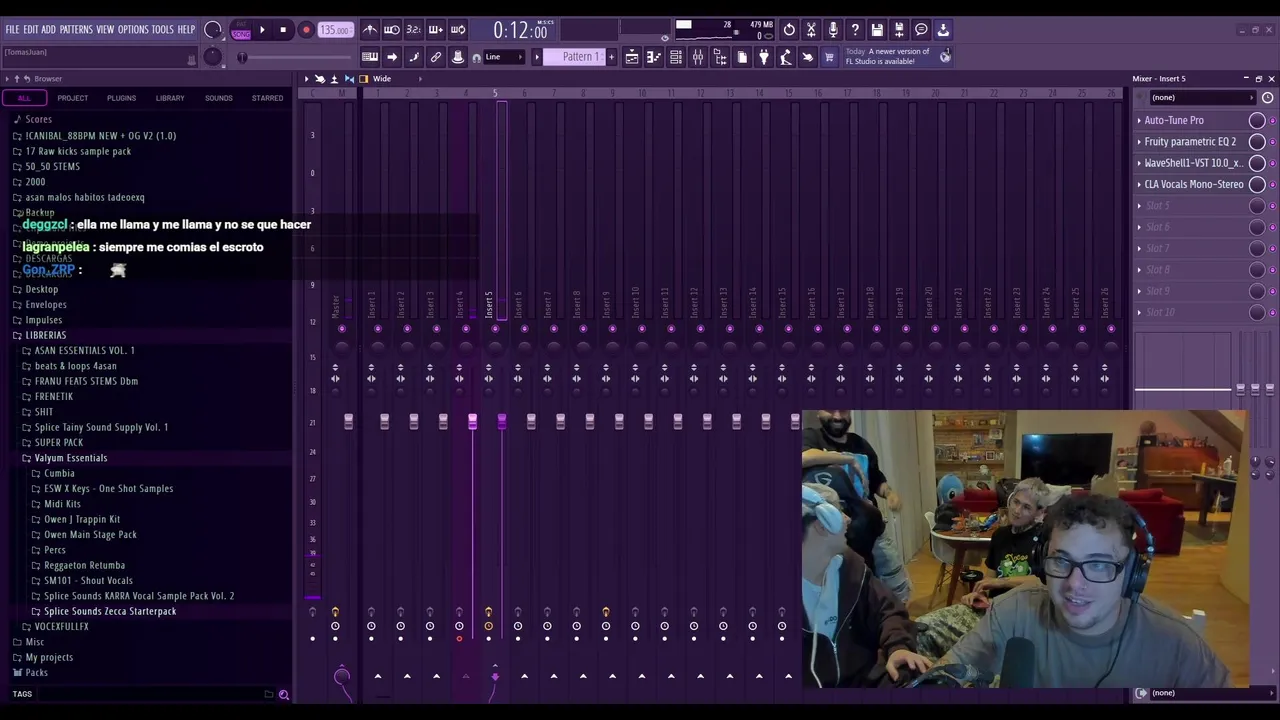Screen dimensions: 1280x720
Task: Open the Mixer view icon
Action: click(x=698, y=57)
